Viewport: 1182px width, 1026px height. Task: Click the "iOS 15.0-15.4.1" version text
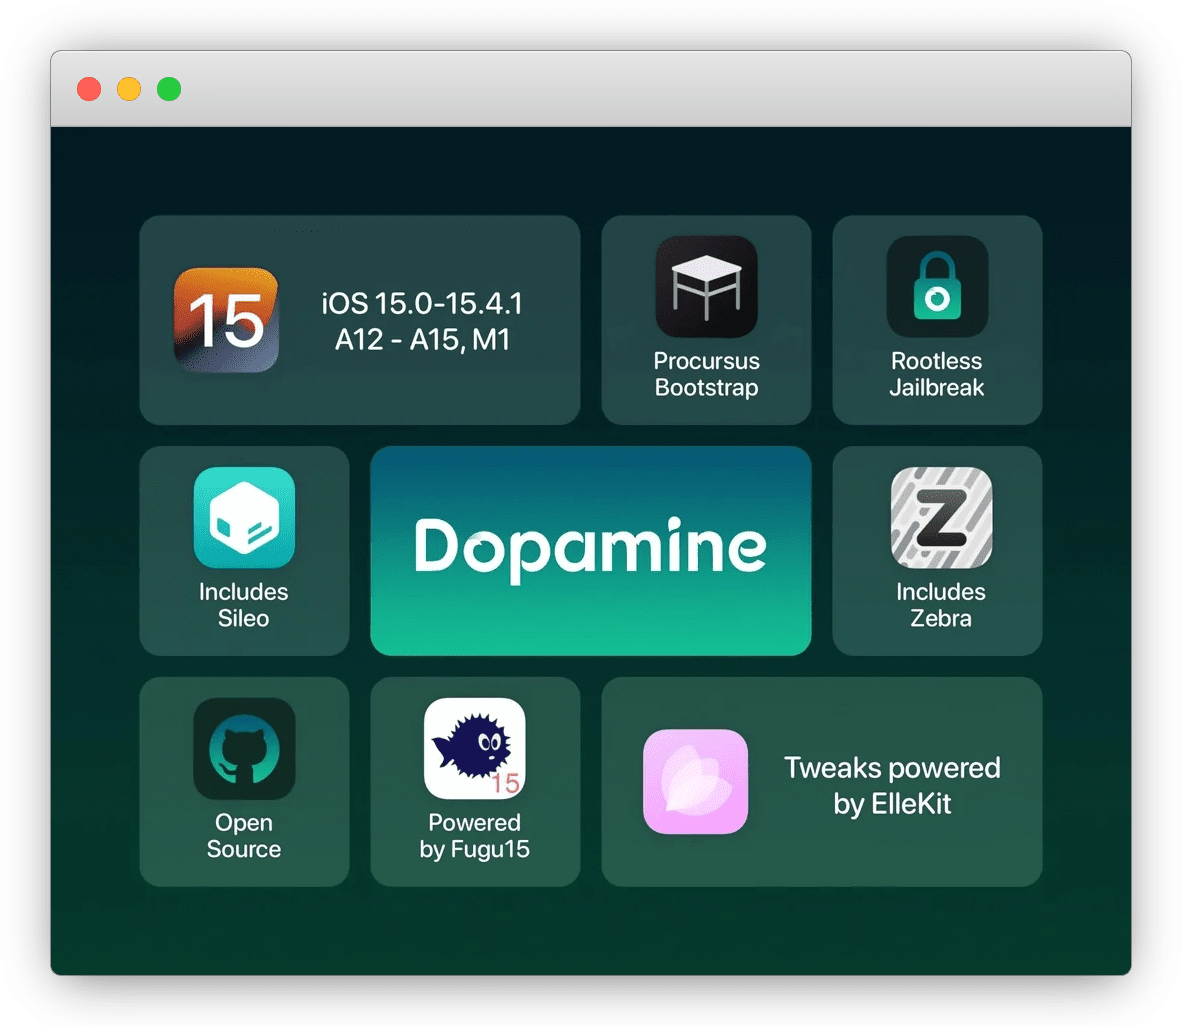pyautogui.click(x=422, y=303)
